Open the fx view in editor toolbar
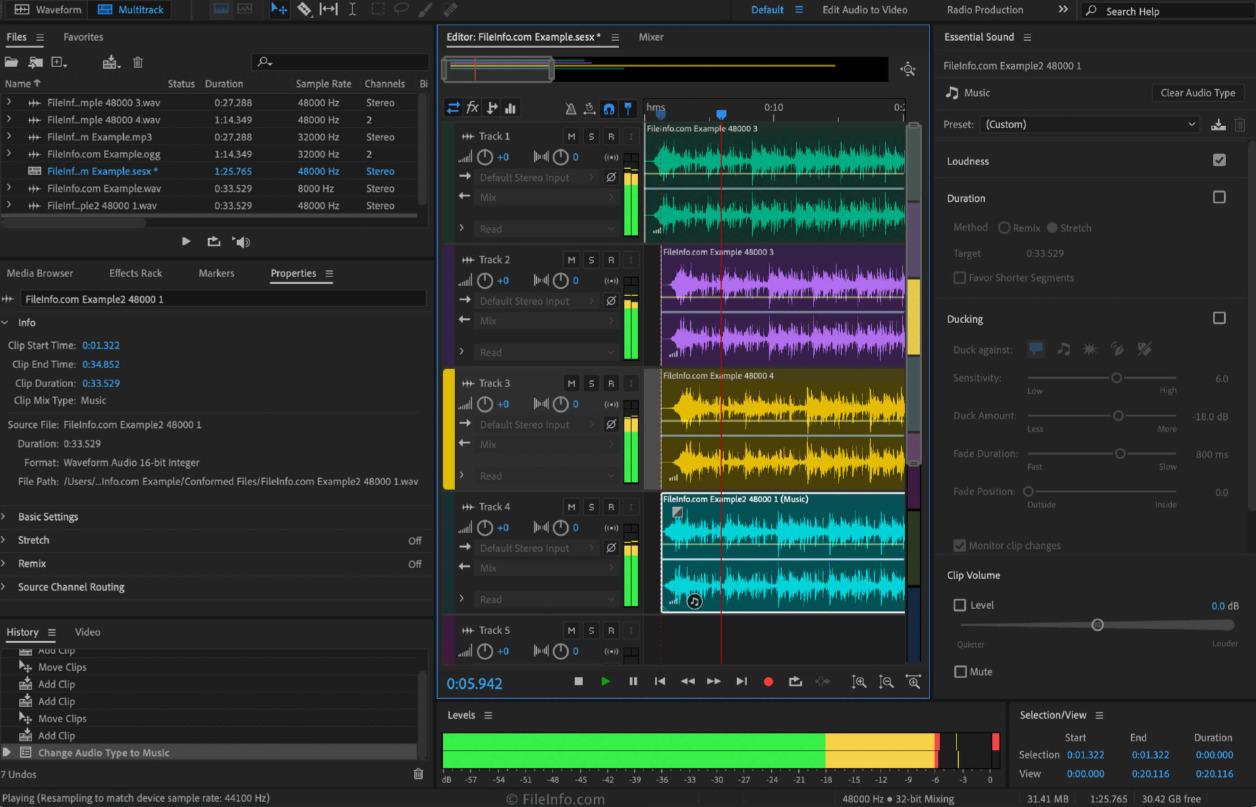Viewport: 1256px width, 807px height. pos(473,108)
